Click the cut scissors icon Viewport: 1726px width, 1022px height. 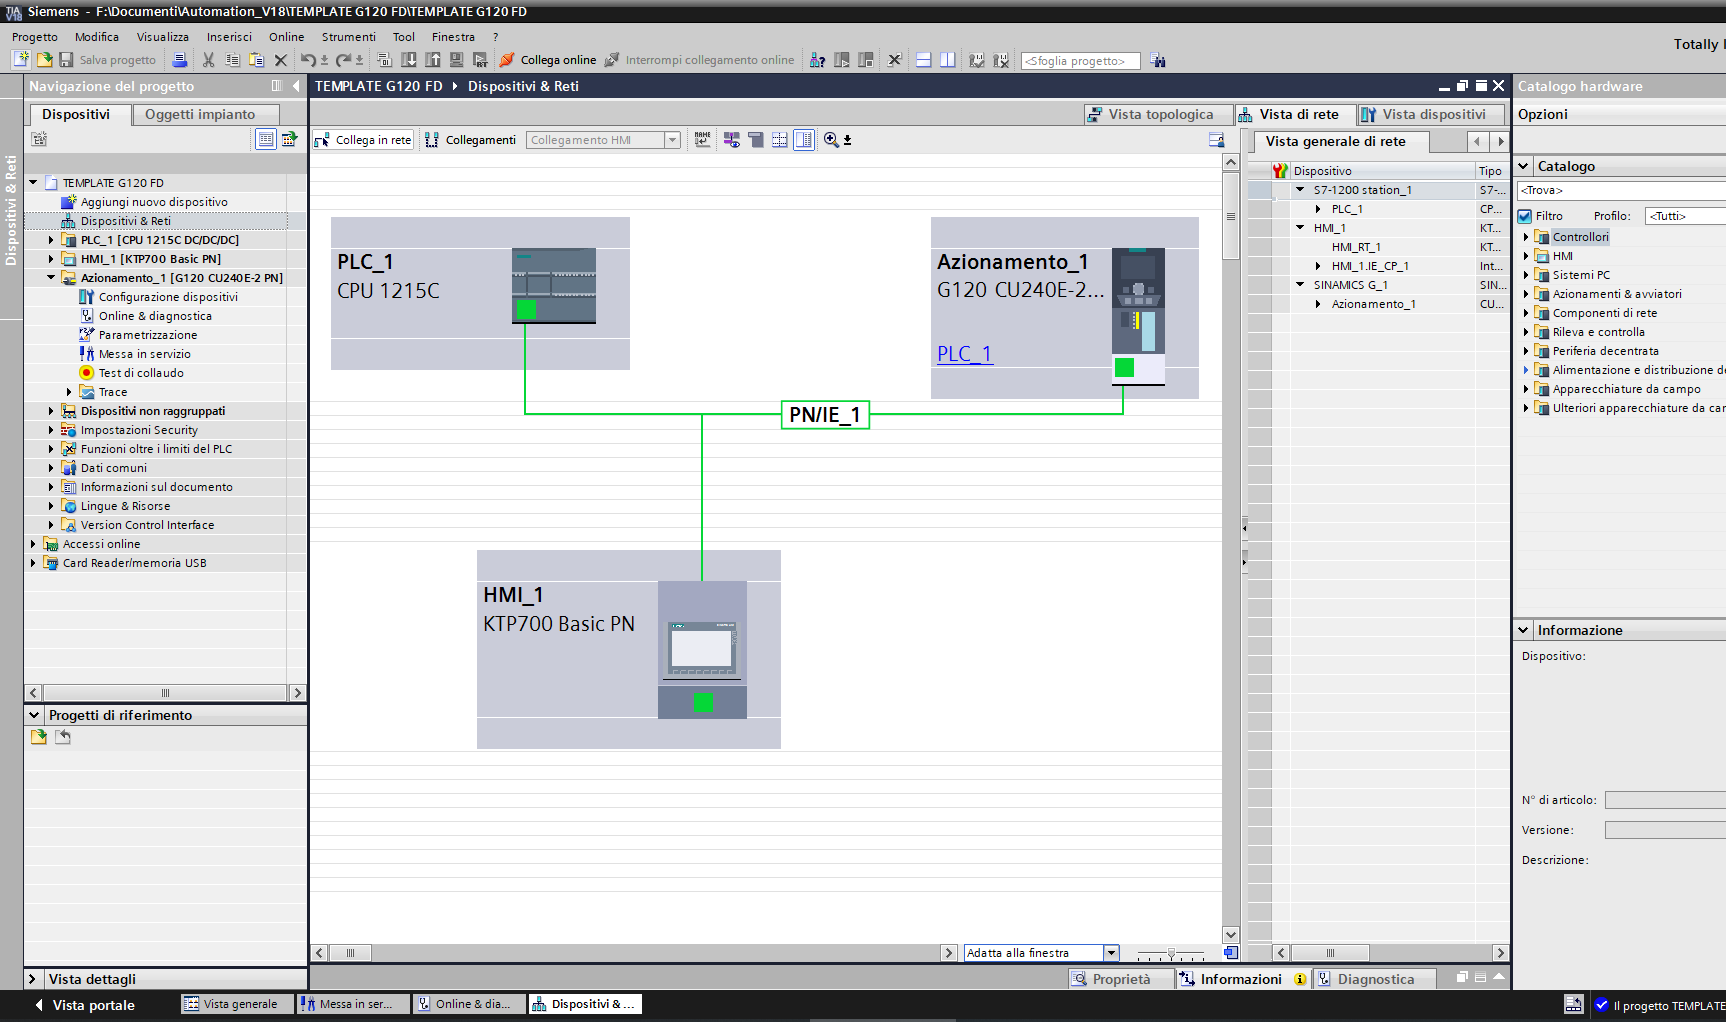tap(208, 60)
